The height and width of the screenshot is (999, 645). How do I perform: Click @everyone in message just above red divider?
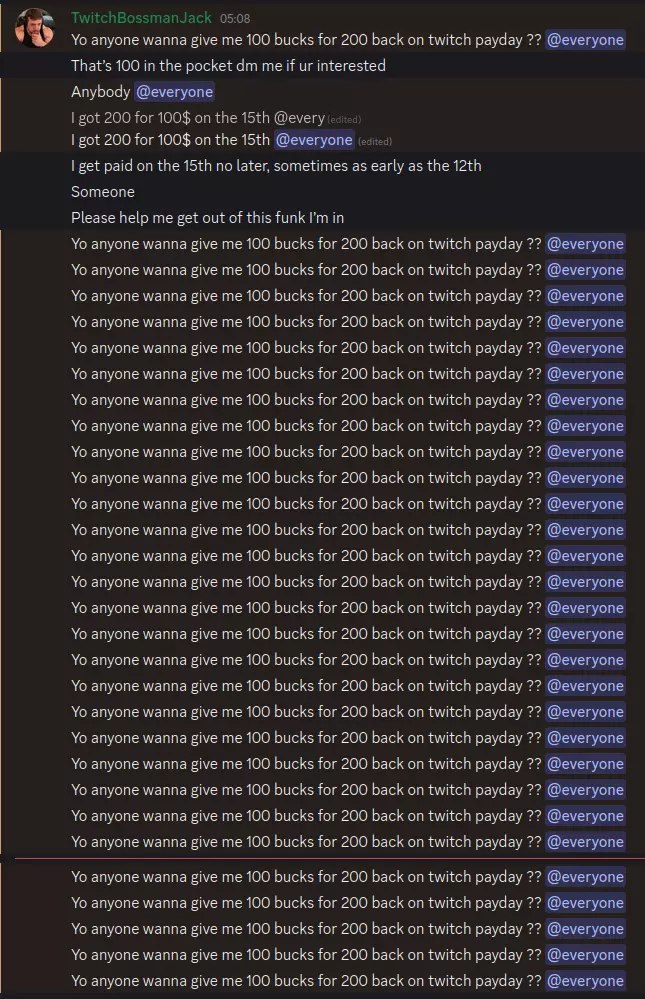[585, 842]
